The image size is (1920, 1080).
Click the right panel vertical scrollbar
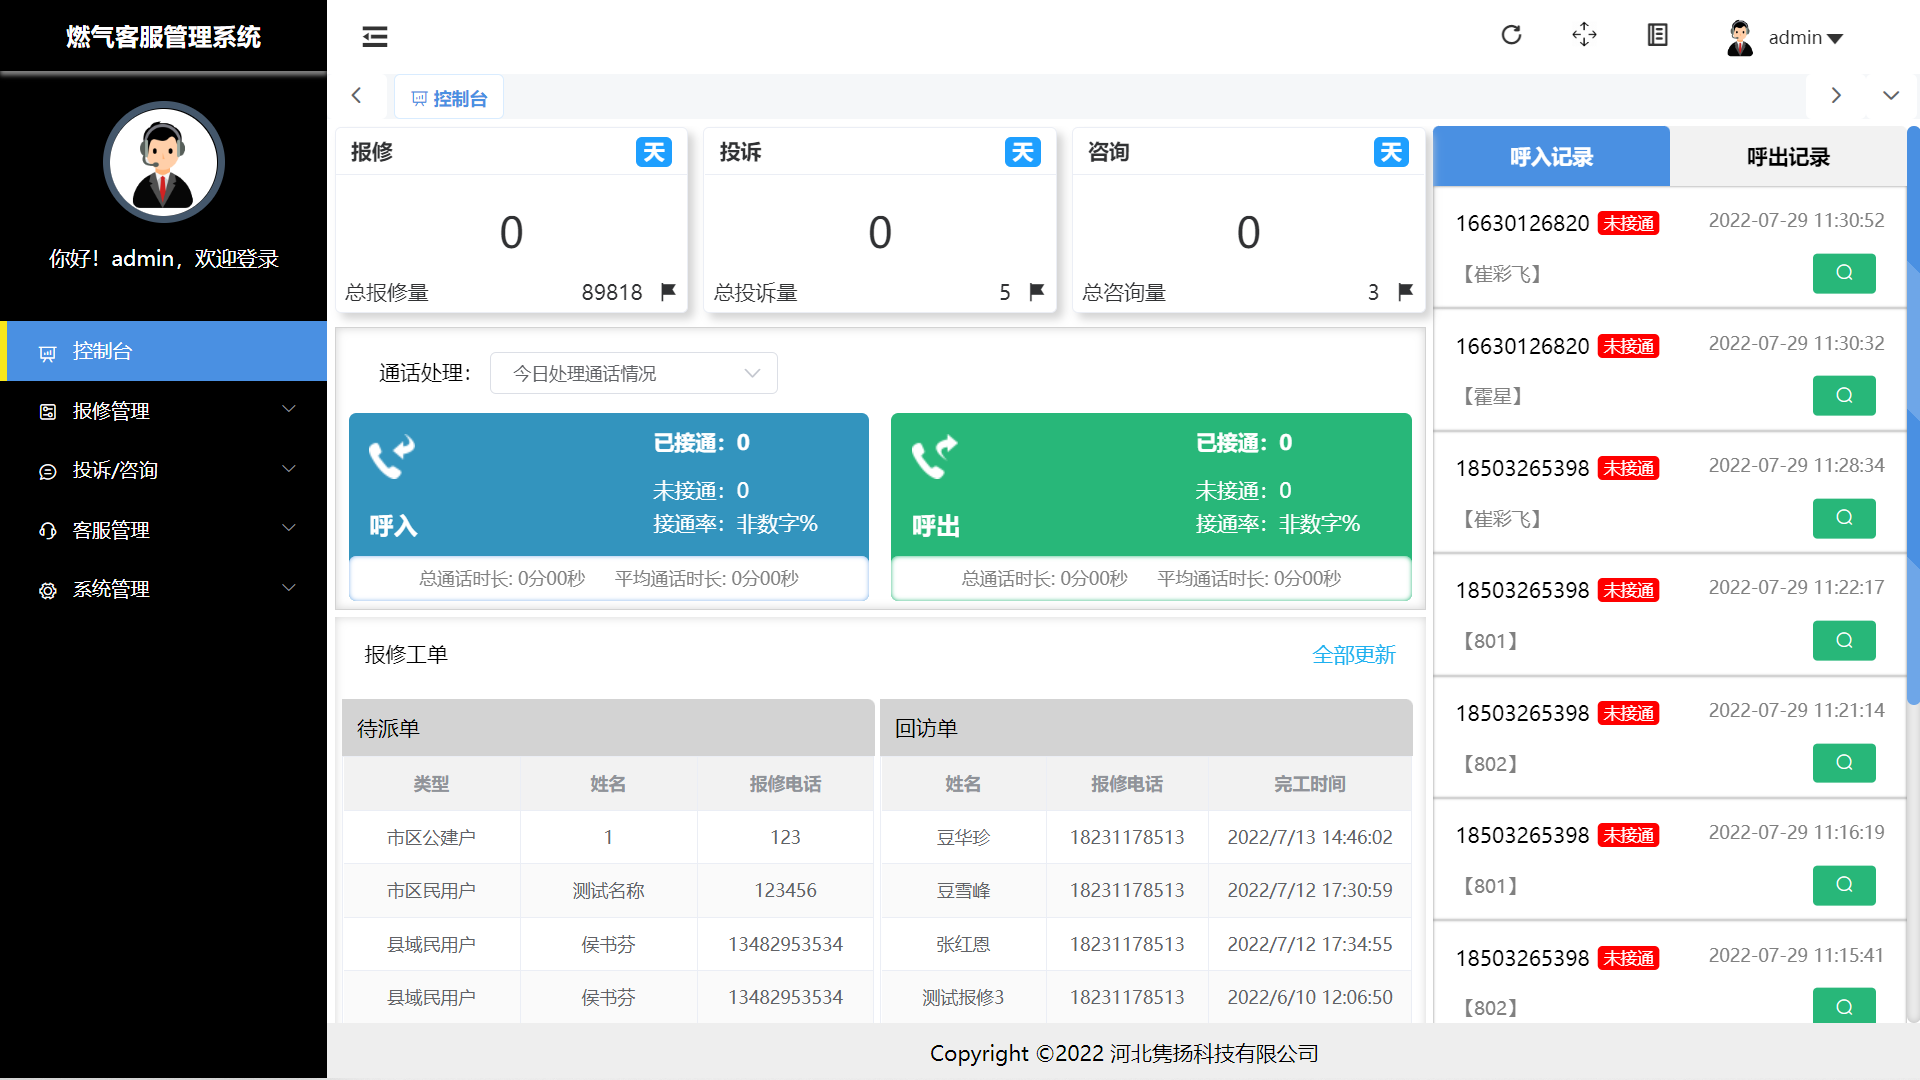[1913, 415]
